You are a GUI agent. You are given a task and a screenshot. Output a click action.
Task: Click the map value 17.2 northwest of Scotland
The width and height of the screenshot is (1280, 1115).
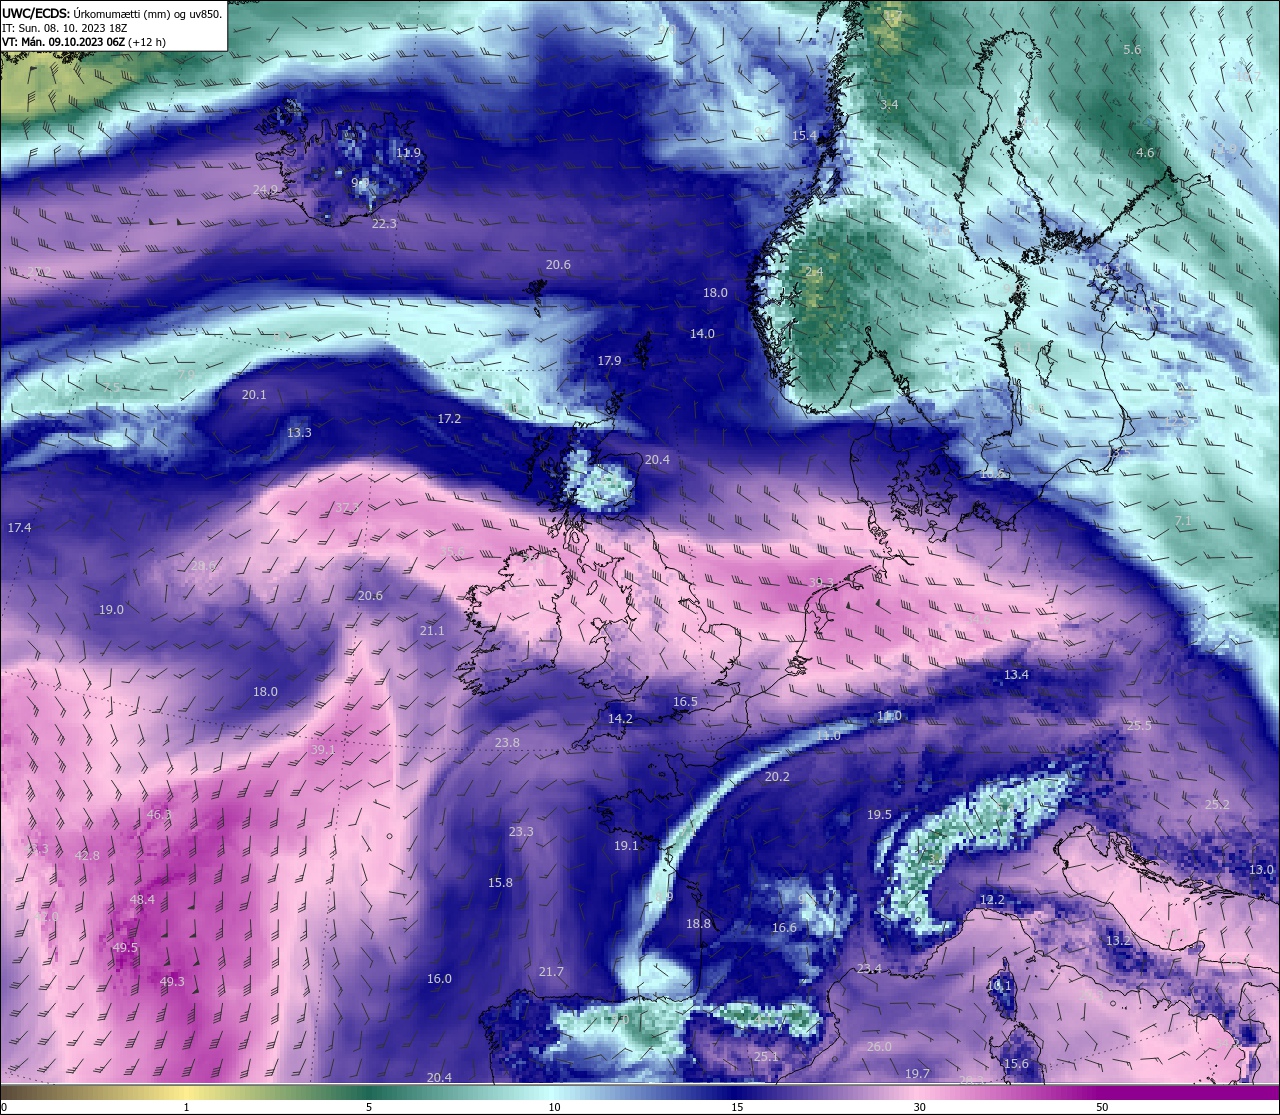pyautogui.click(x=449, y=419)
